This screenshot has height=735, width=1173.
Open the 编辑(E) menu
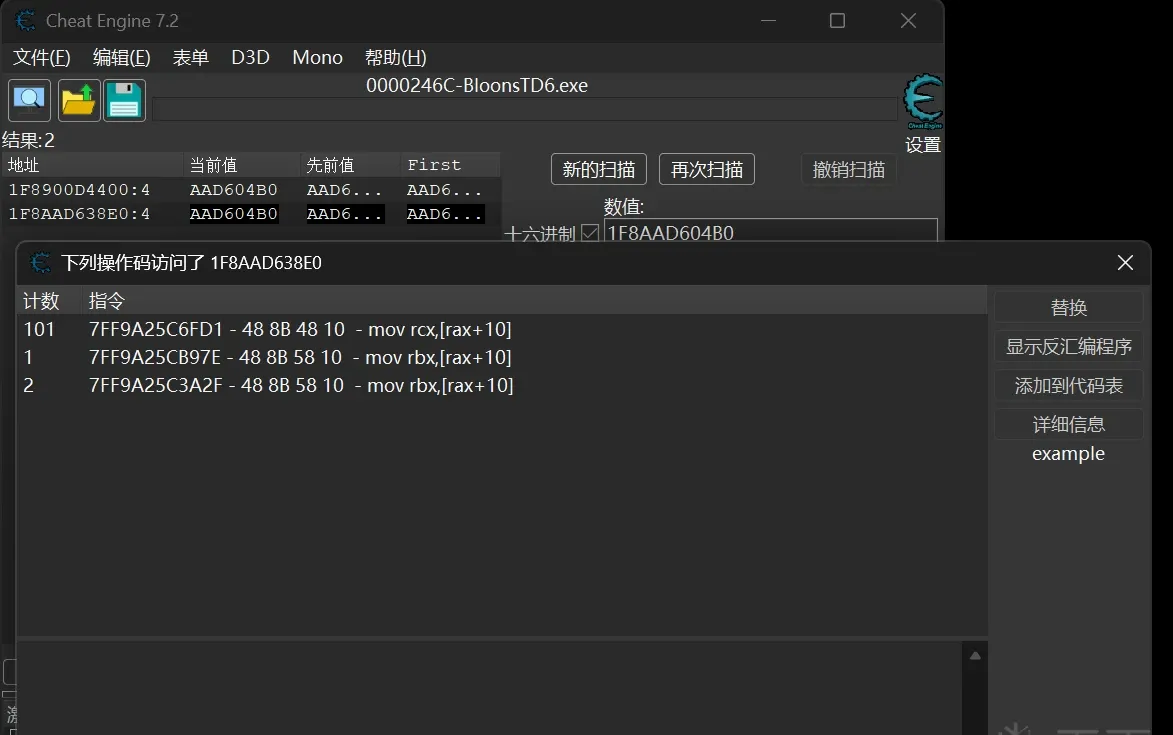tap(121, 58)
